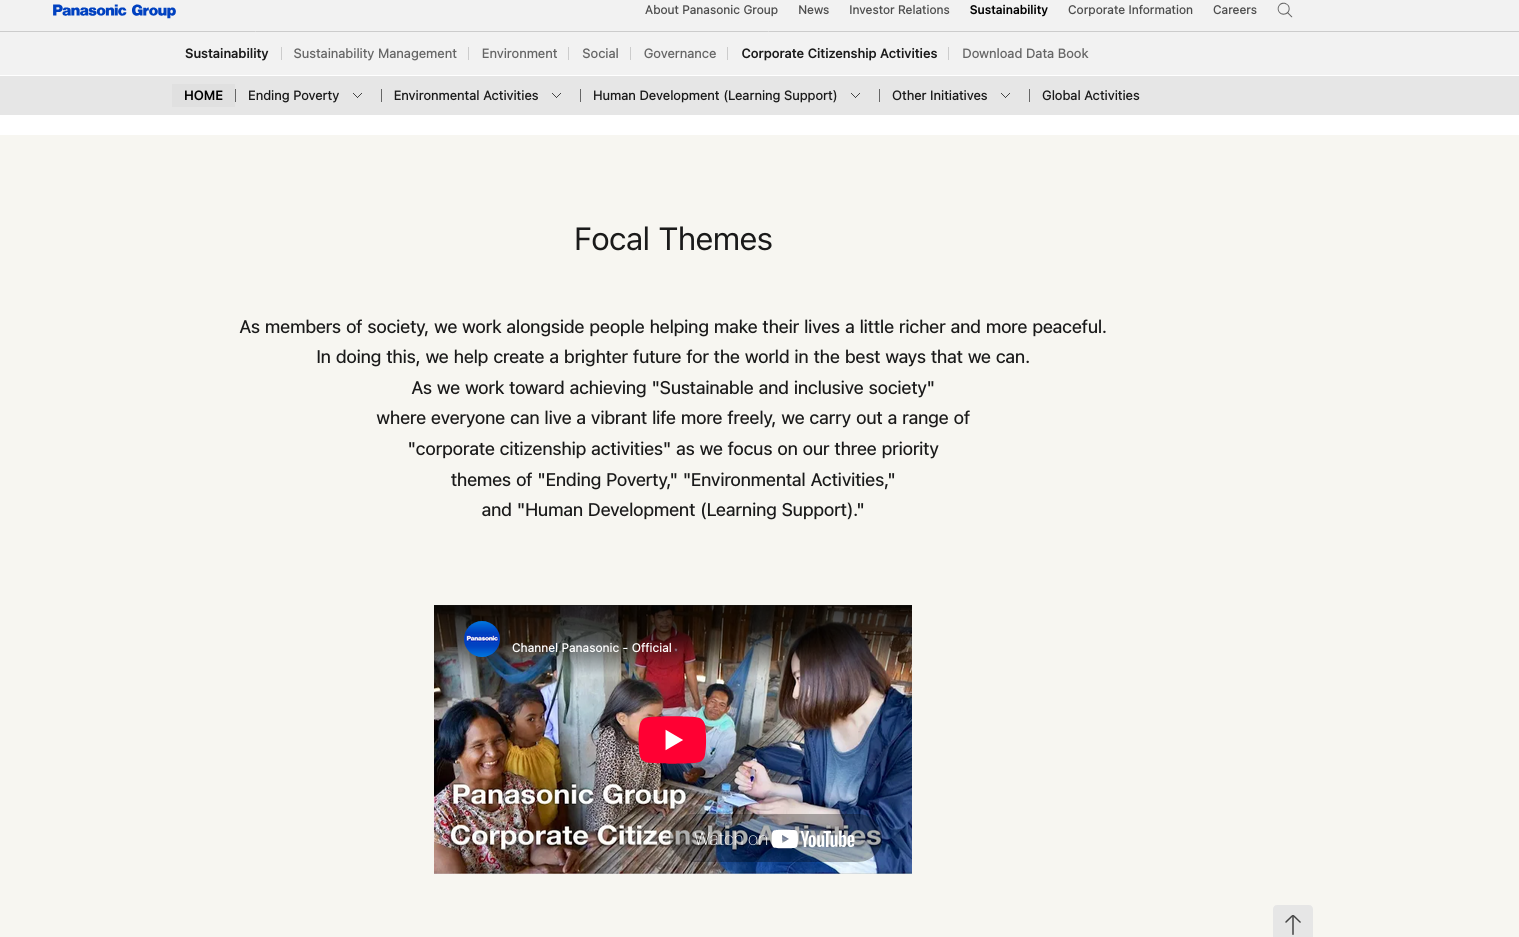Open Investor Relations
Viewport: 1519px width, 937px height.
pyautogui.click(x=899, y=10)
